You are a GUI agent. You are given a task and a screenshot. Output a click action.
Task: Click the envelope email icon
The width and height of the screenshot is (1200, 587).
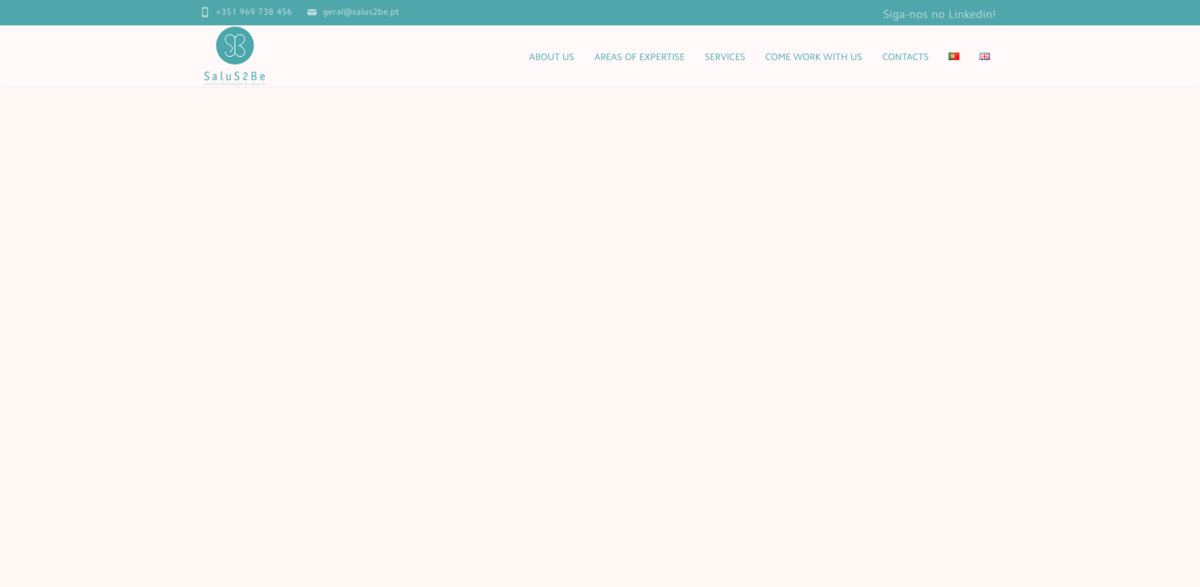click(x=312, y=12)
